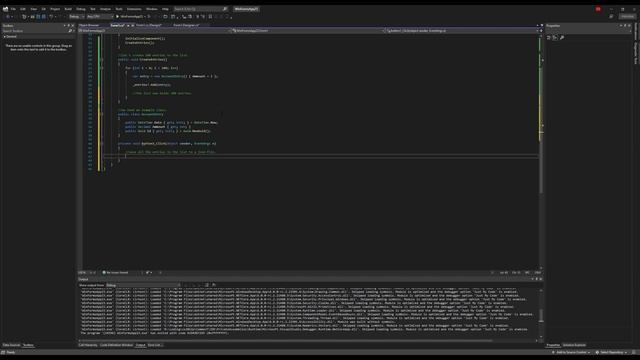Open the Show output from dropdown
The width and height of the screenshot is (640, 360).
[x=143, y=285]
